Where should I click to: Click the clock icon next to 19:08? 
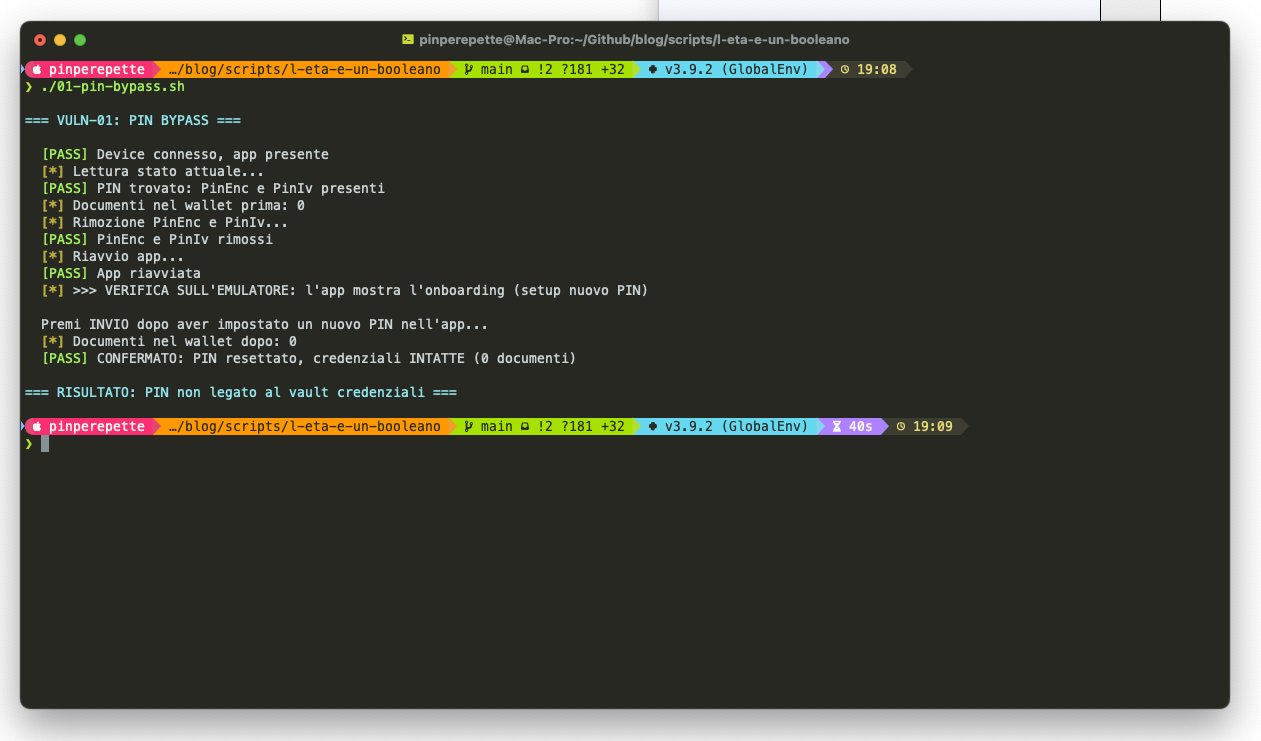(x=845, y=70)
